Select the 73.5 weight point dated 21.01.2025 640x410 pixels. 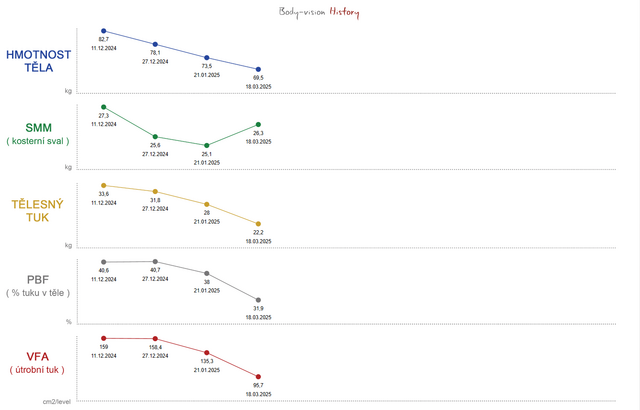pos(206,57)
